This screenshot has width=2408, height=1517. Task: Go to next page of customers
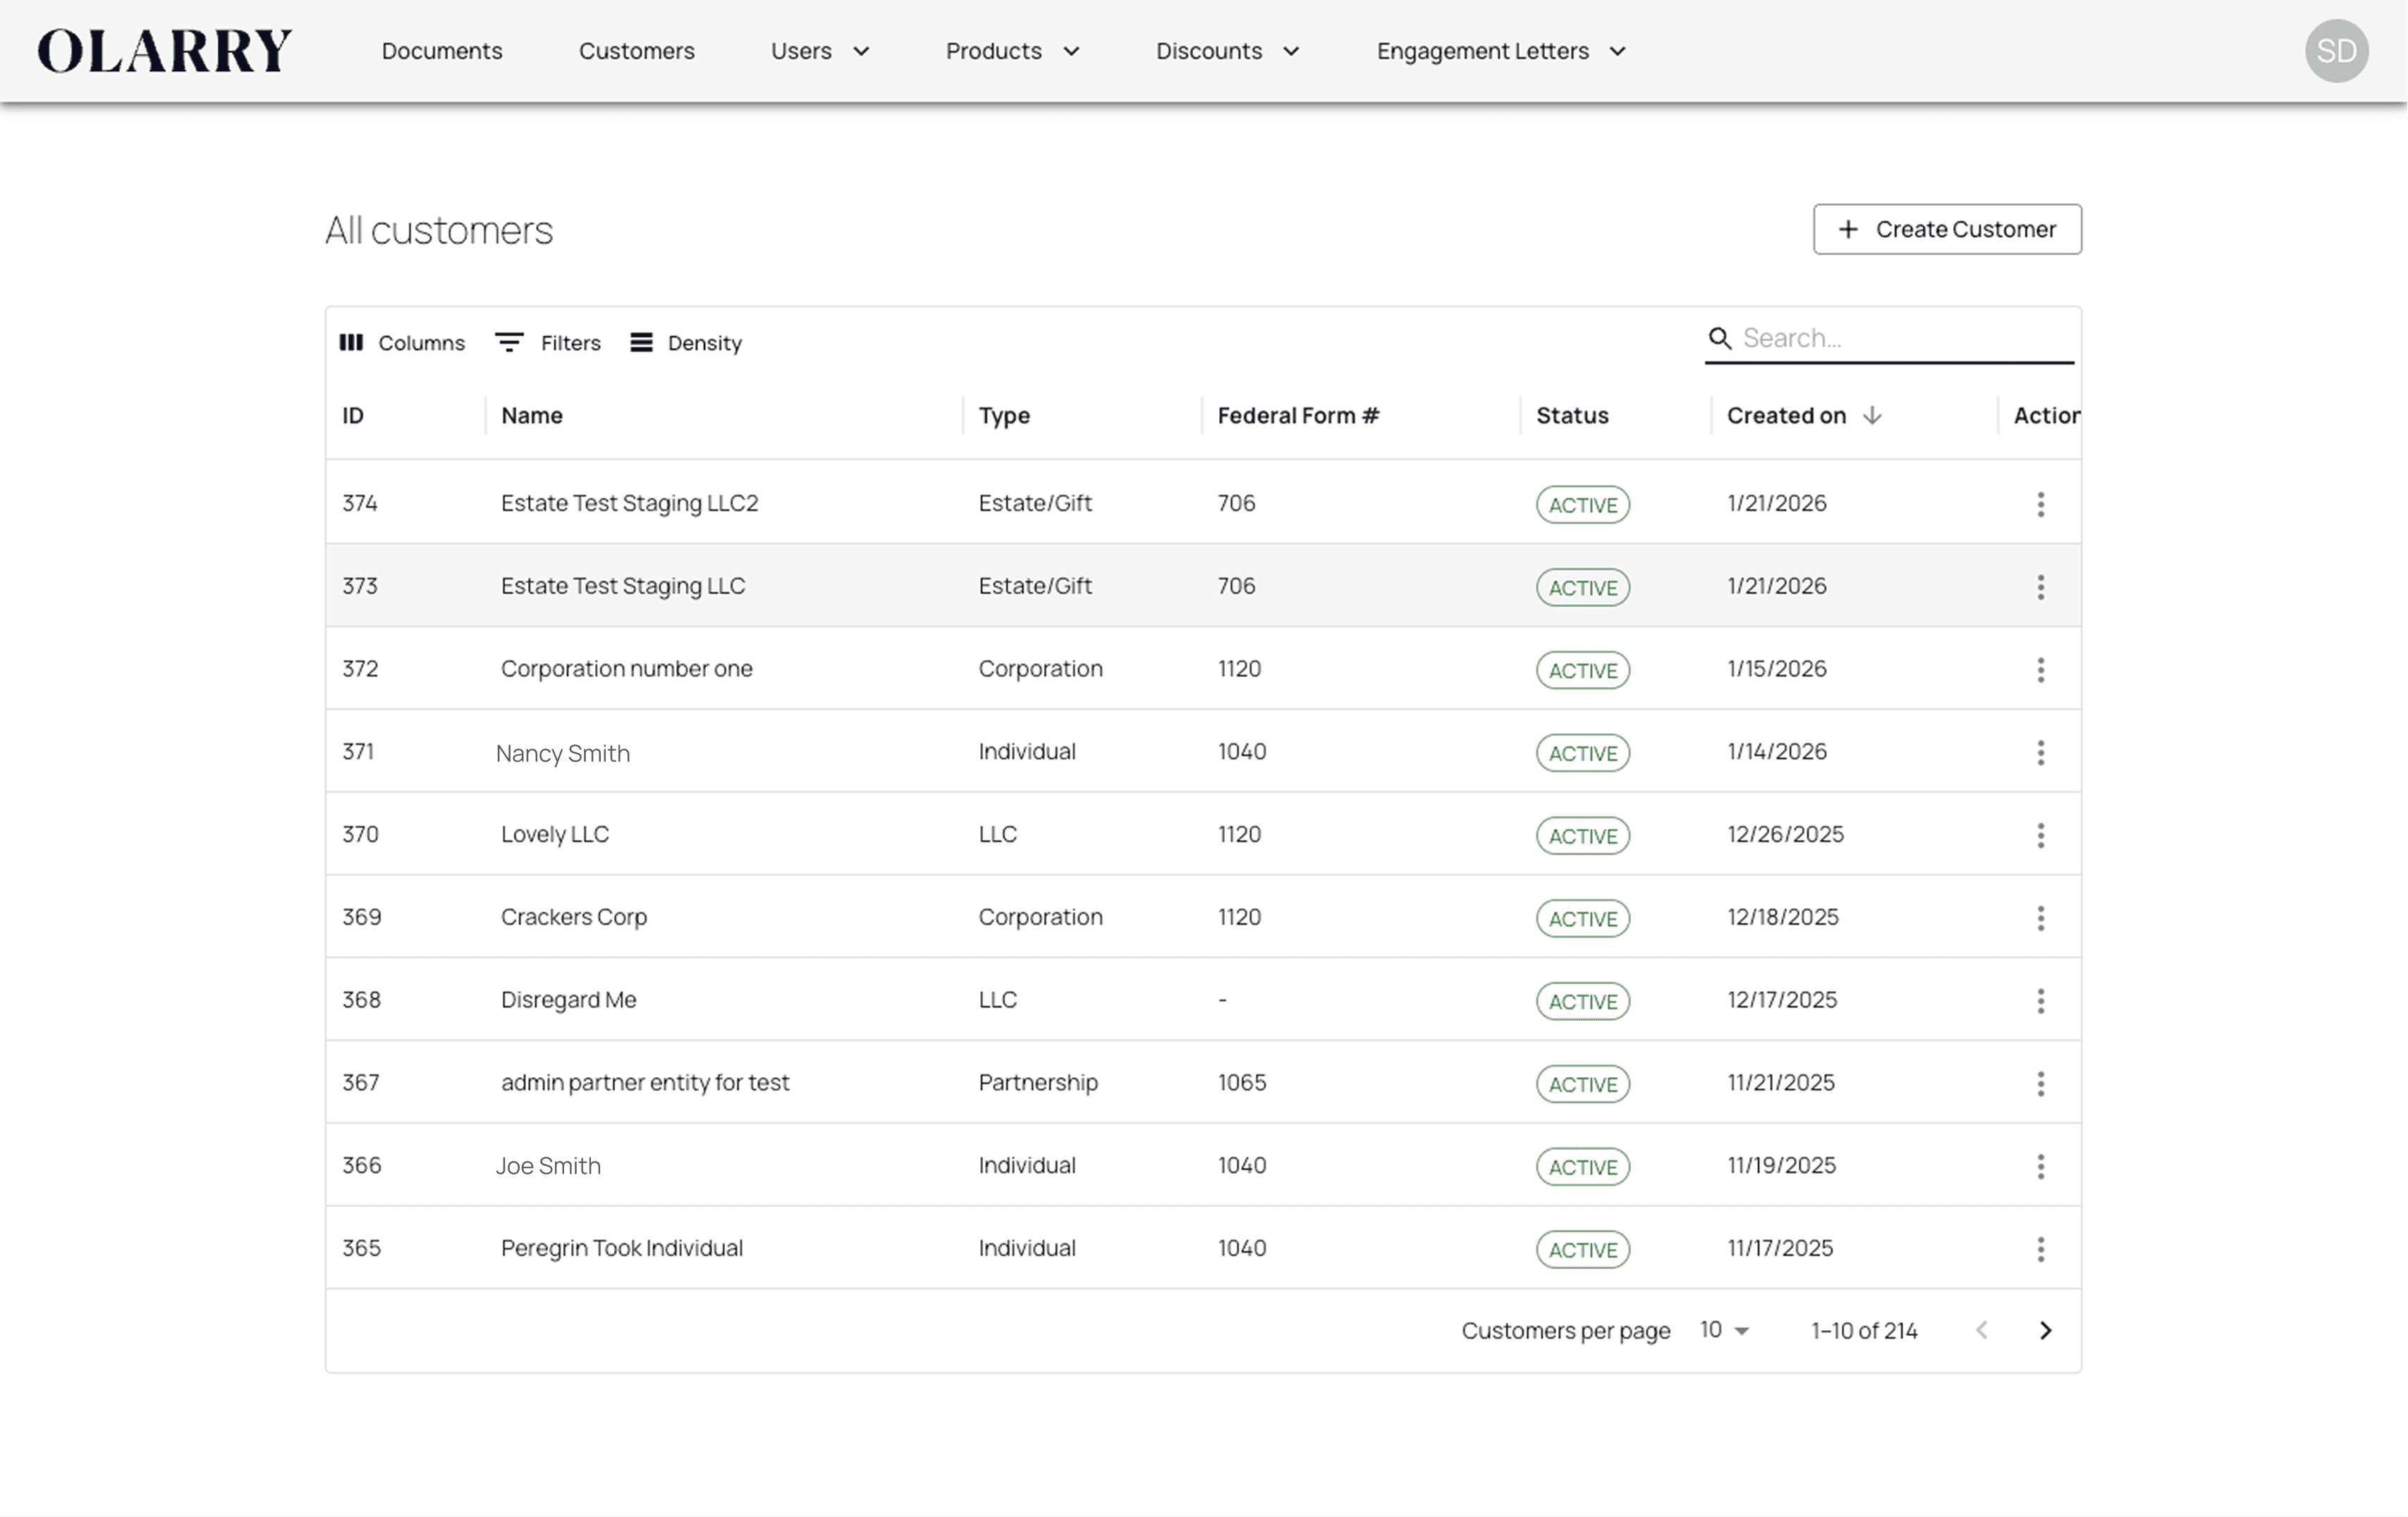point(2045,1330)
